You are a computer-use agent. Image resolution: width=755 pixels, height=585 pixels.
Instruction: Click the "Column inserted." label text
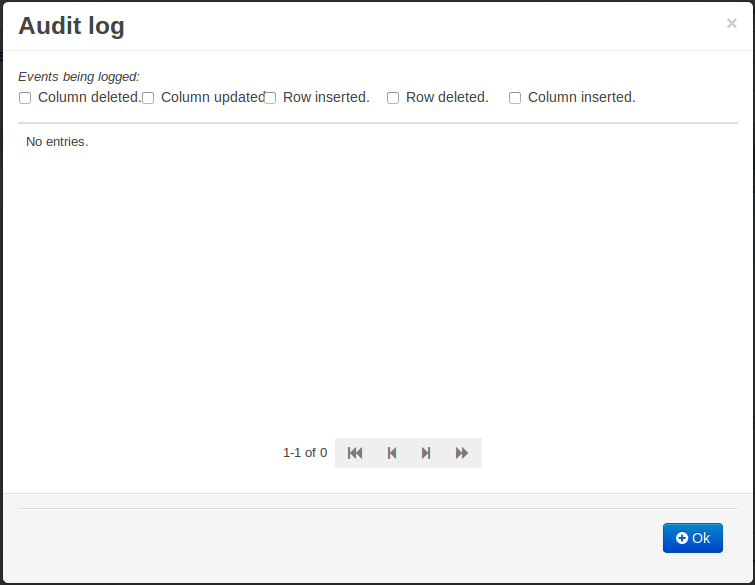(x=581, y=97)
